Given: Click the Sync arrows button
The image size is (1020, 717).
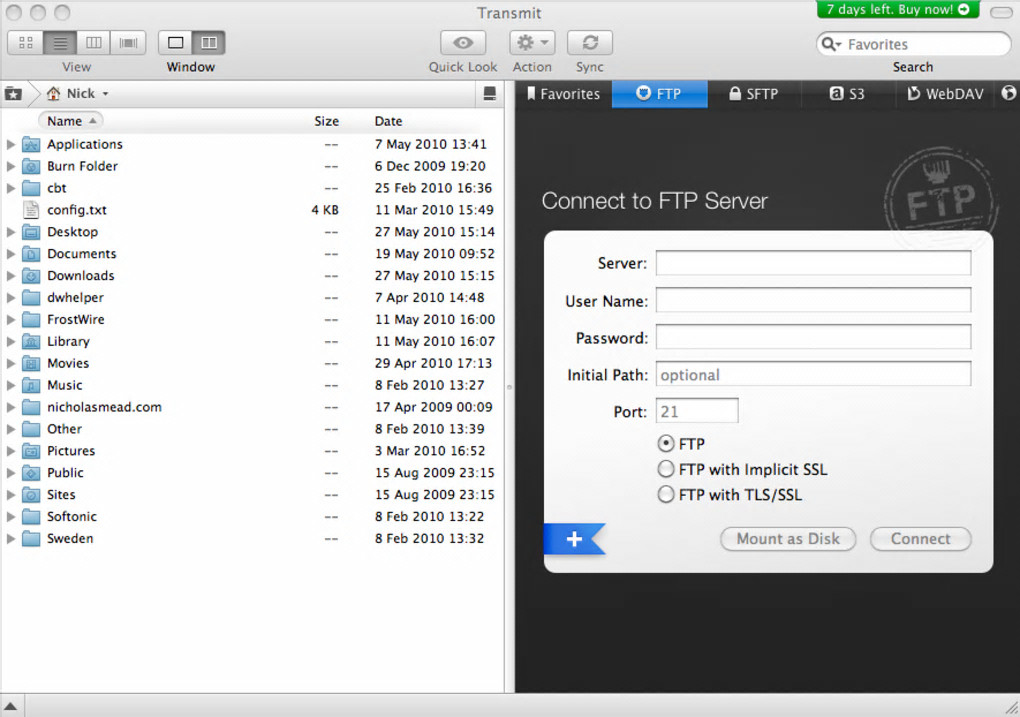Looking at the screenshot, I should pyautogui.click(x=590, y=43).
